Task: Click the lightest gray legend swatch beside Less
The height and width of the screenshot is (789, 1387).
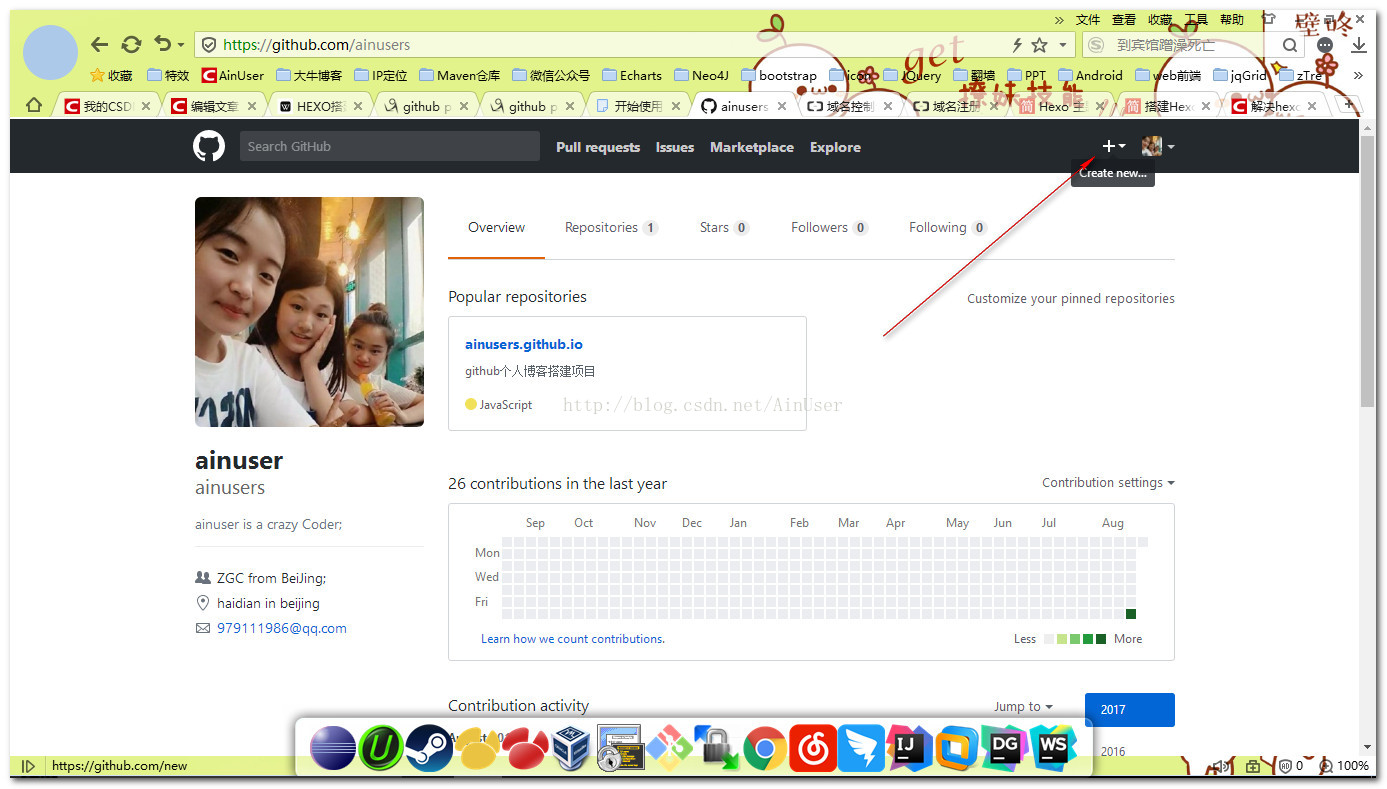Action: click(x=1049, y=639)
